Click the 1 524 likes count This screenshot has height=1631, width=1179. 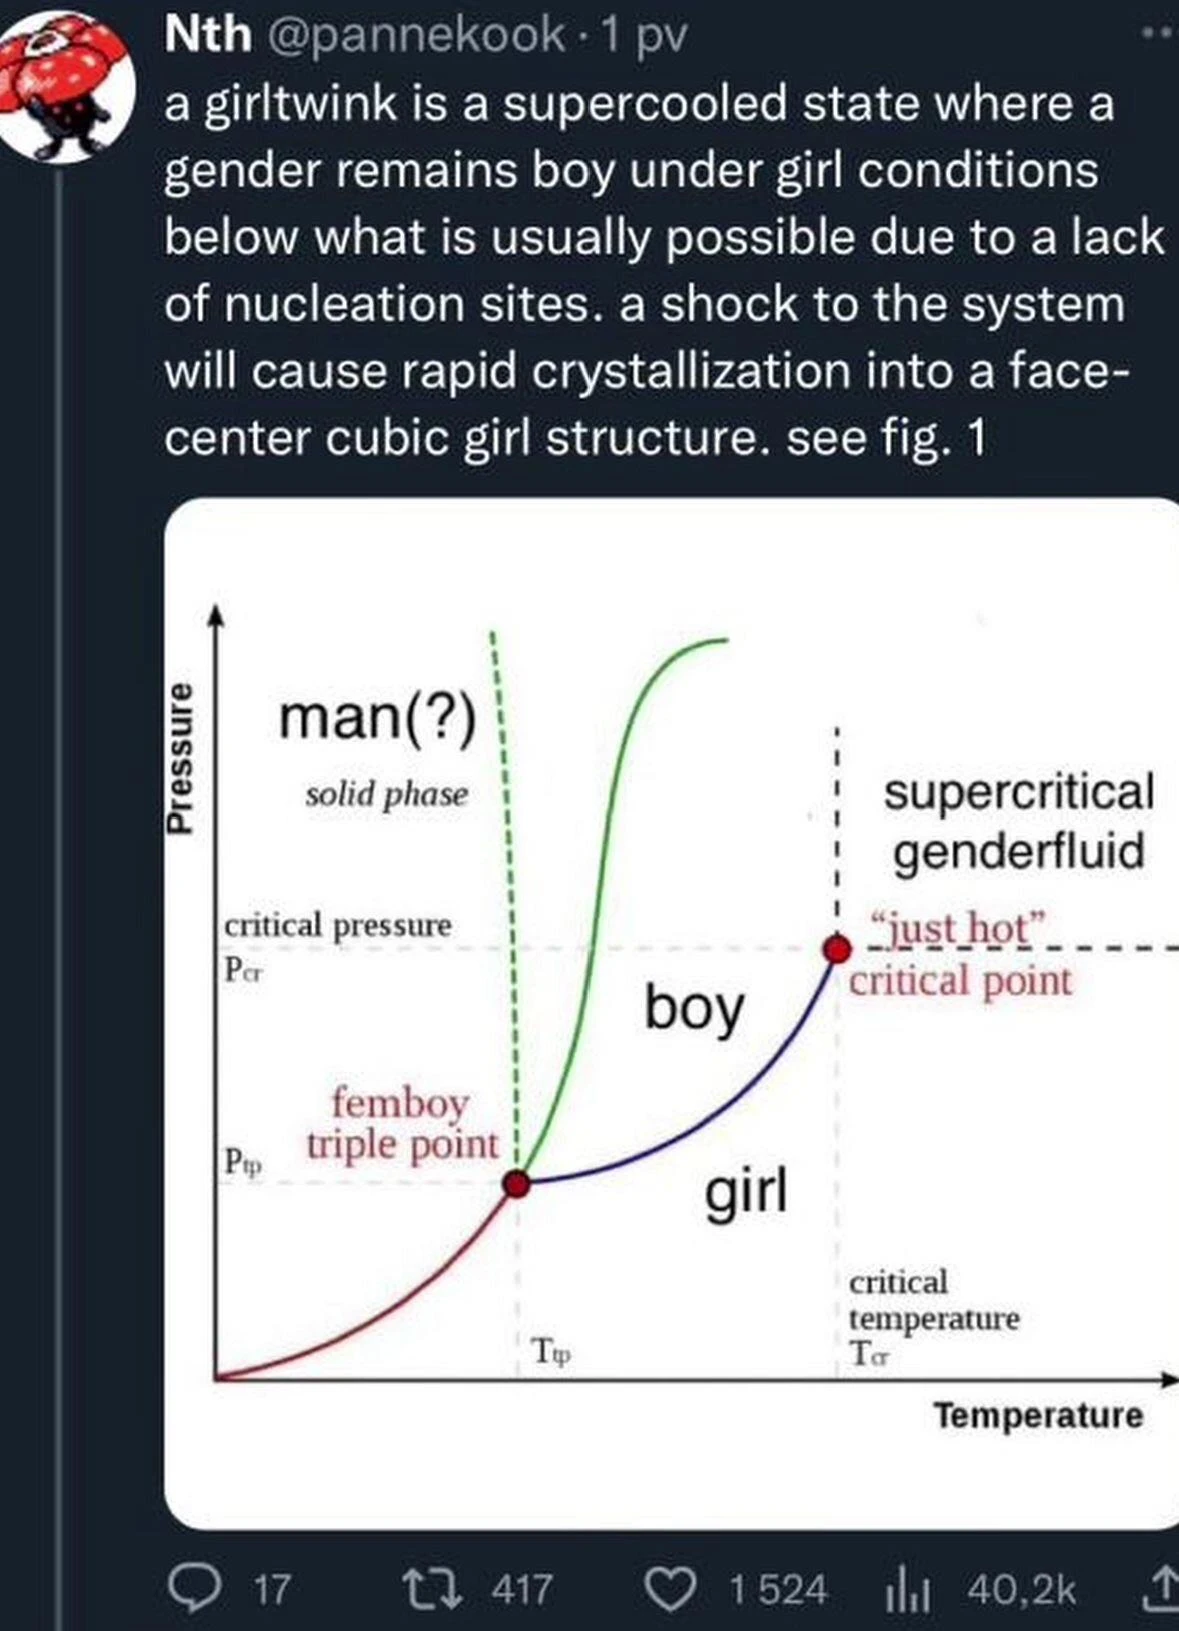[x=778, y=1589]
